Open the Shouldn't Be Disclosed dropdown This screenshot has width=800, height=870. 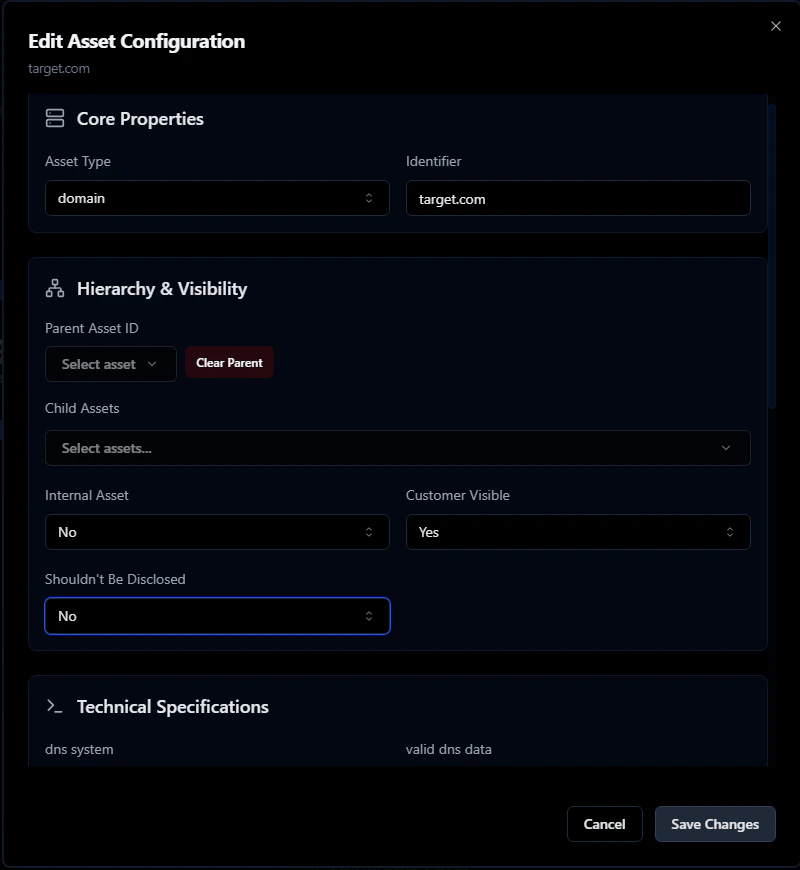click(x=217, y=616)
